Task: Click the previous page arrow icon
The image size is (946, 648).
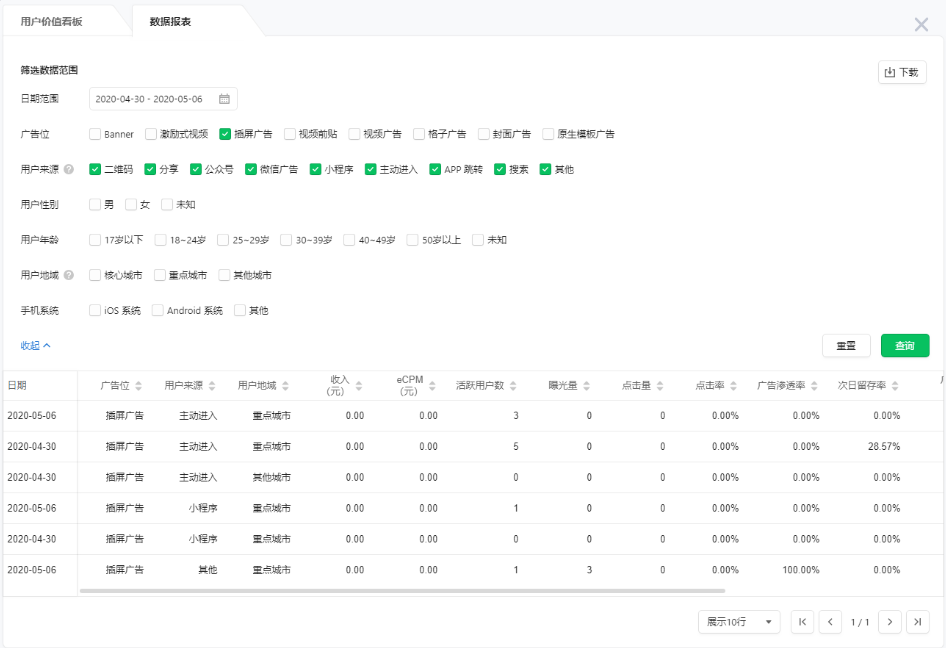Action: click(831, 621)
